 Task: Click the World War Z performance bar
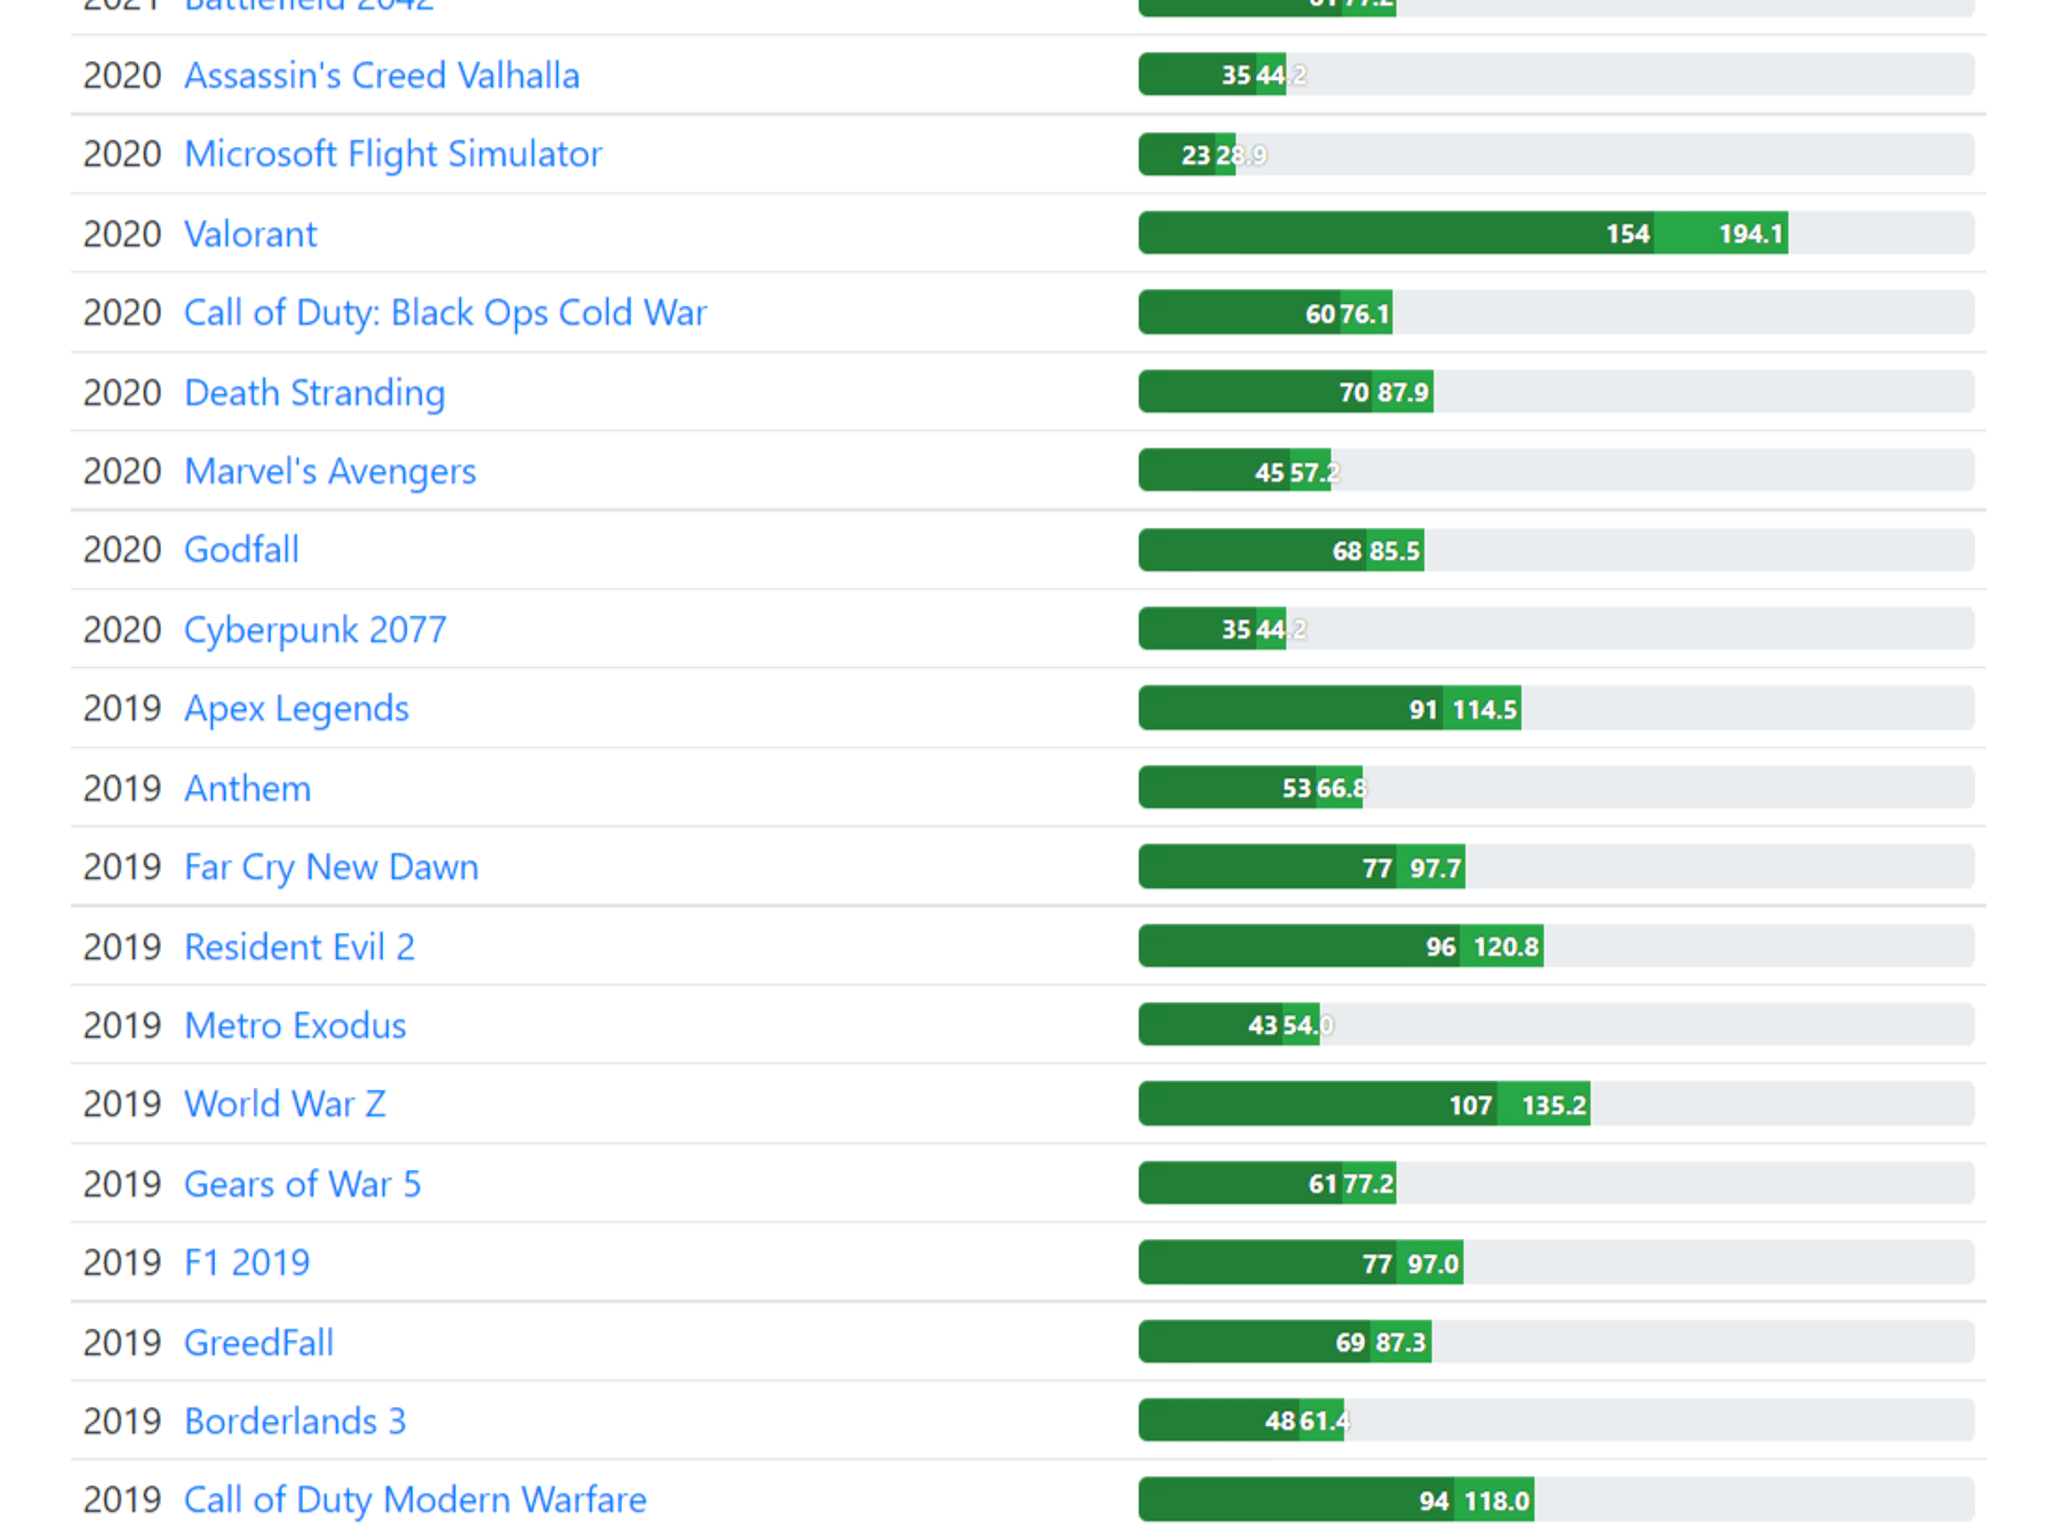tap(1556, 1104)
